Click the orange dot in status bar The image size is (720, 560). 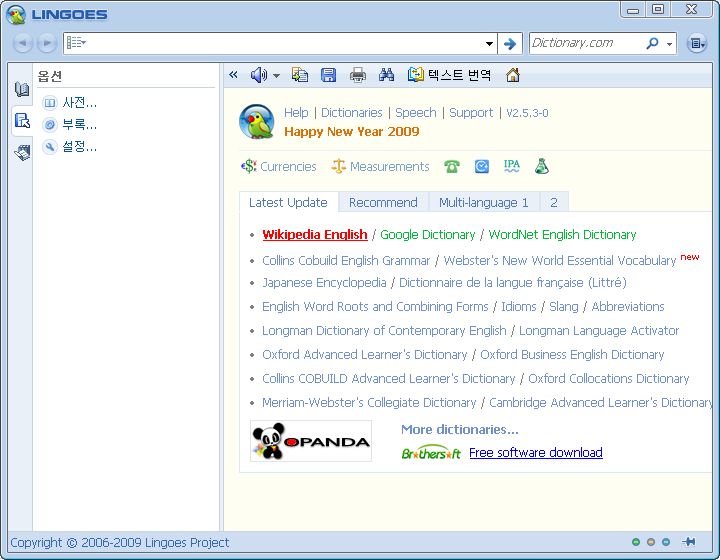click(x=651, y=542)
